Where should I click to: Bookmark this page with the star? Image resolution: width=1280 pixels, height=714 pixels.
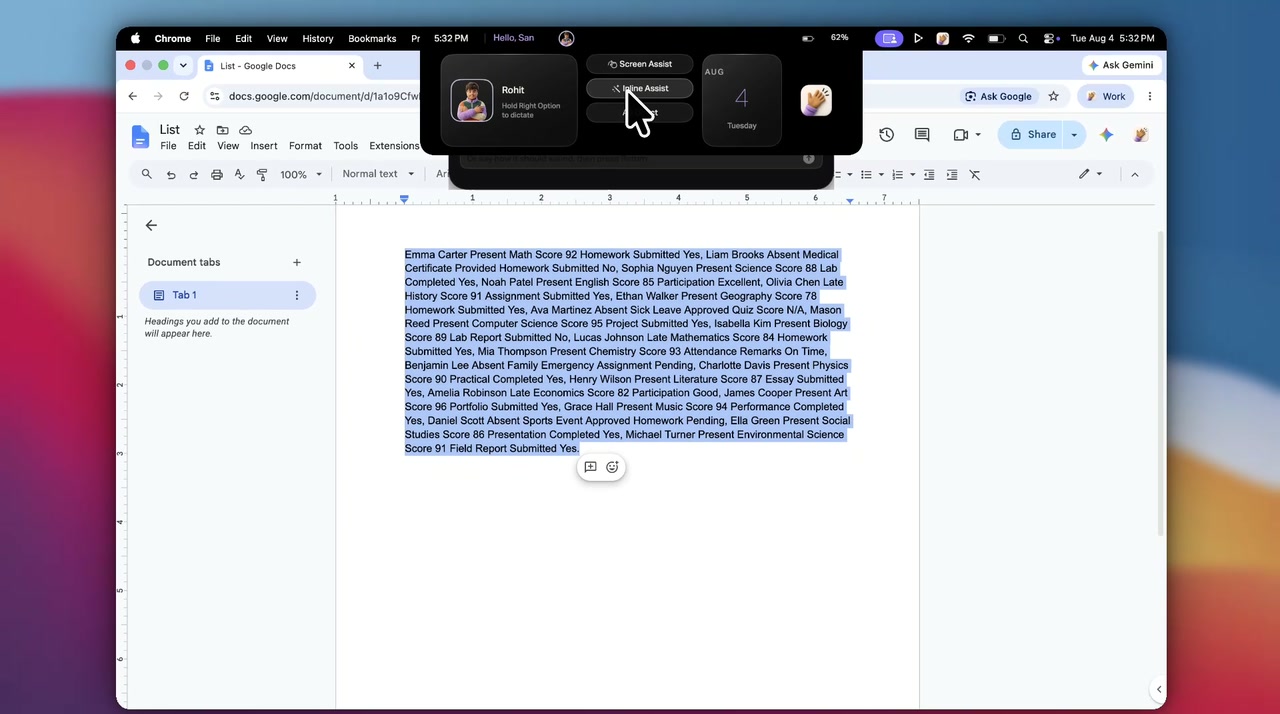click(1053, 96)
